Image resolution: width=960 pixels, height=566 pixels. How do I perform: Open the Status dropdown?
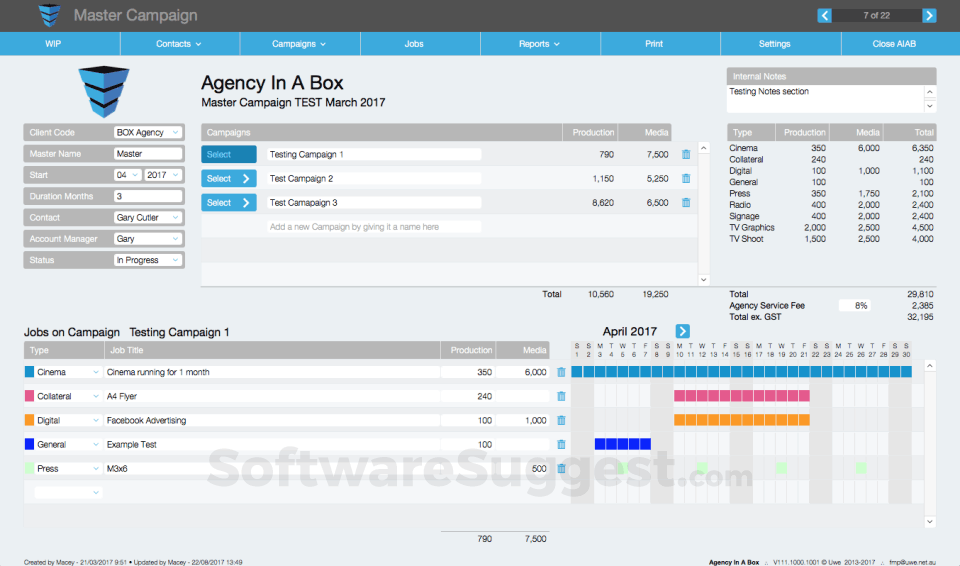pos(148,260)
